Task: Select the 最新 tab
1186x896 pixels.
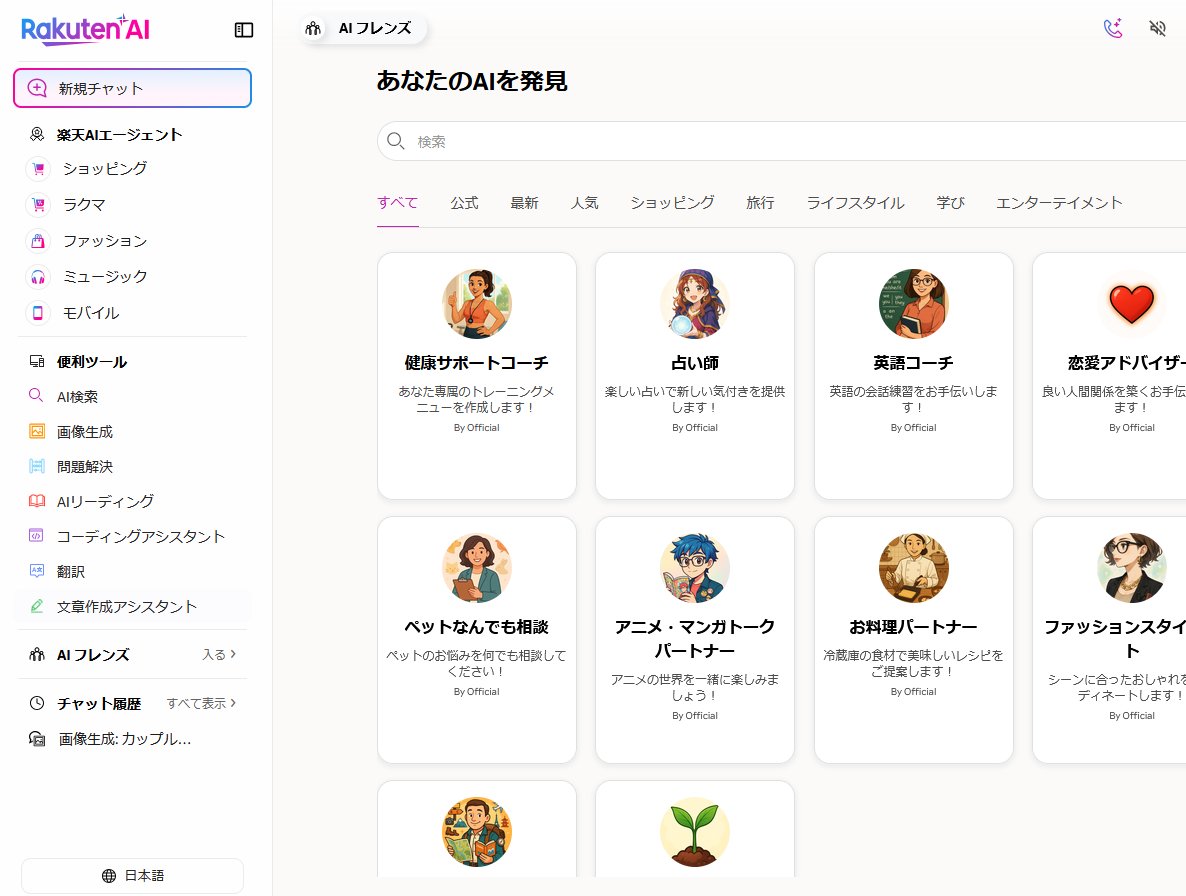Action: coord(524,203)
